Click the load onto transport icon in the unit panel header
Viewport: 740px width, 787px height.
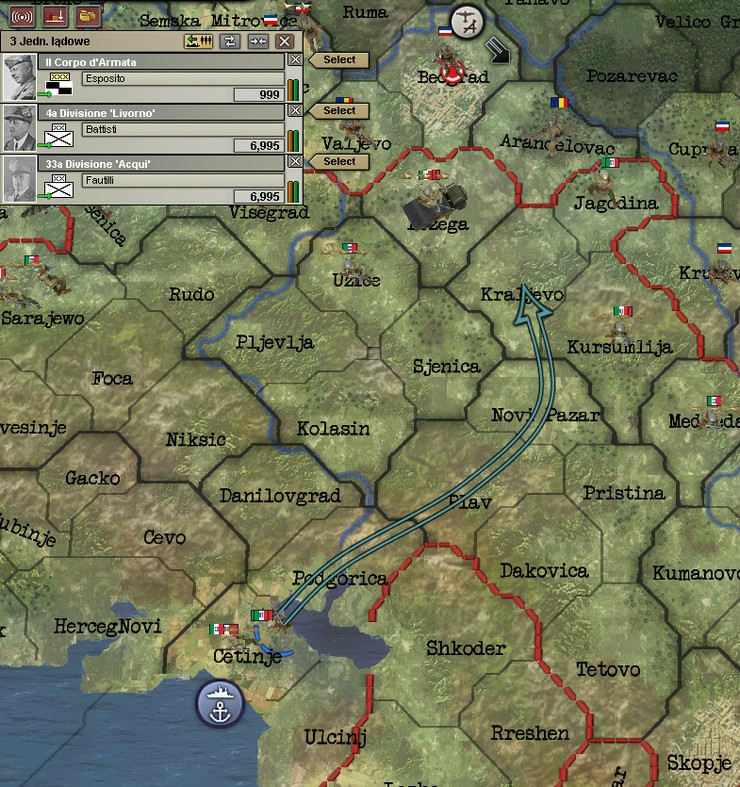click(x=199, y=41)
